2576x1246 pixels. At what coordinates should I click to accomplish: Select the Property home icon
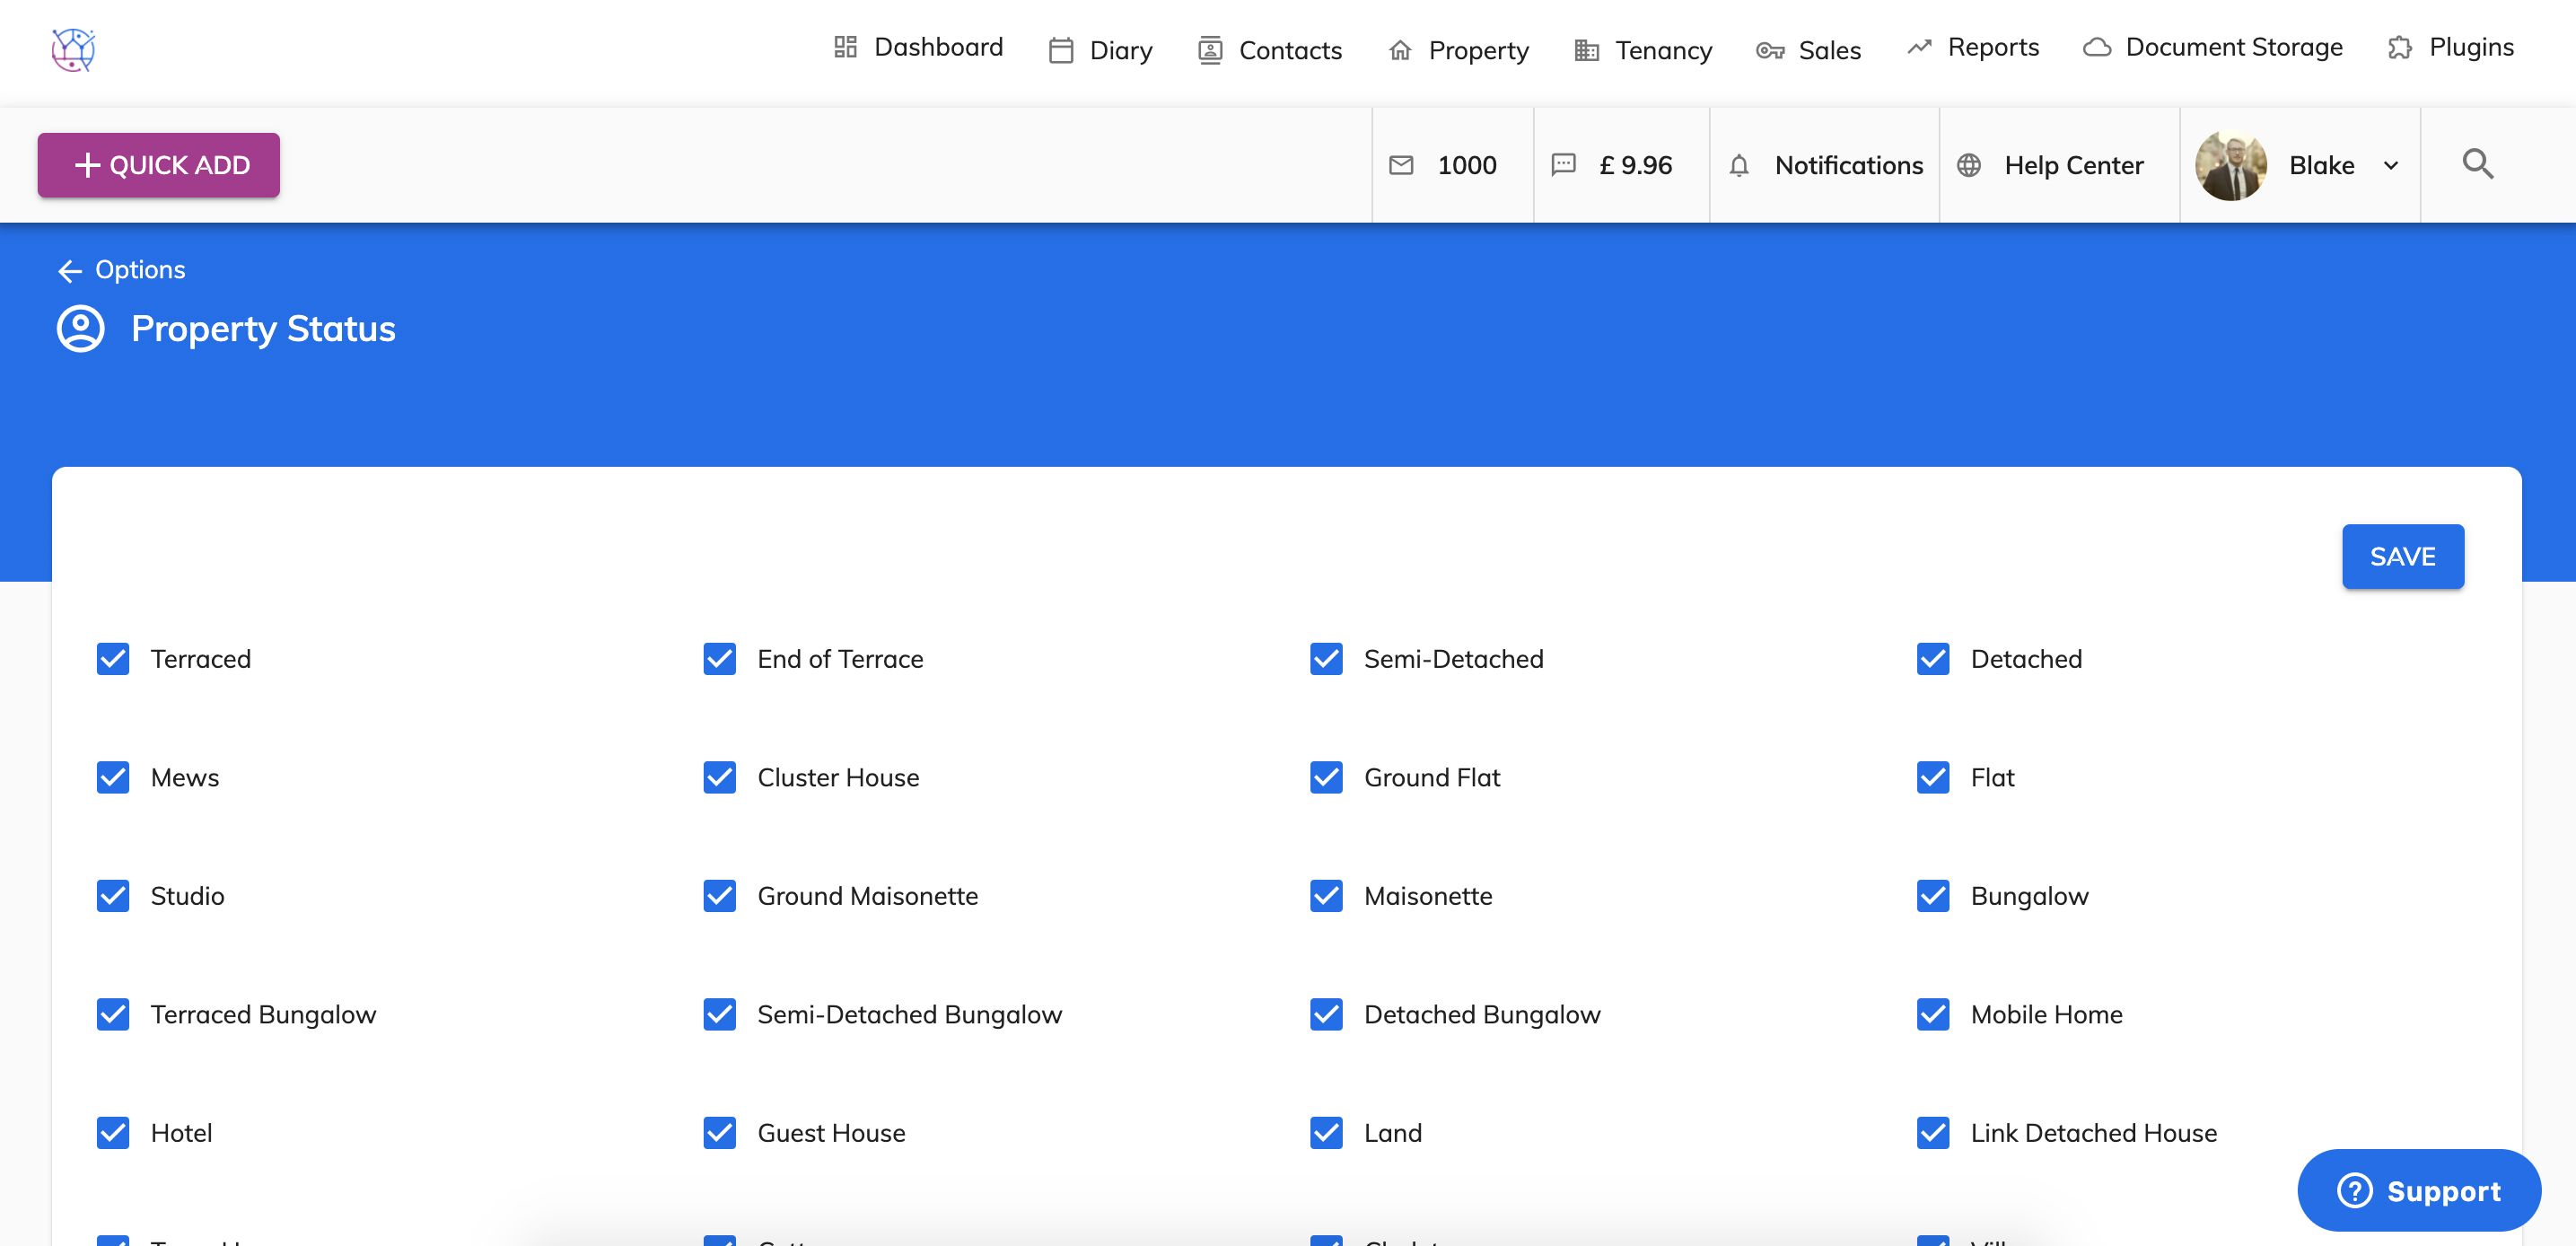1400,49
